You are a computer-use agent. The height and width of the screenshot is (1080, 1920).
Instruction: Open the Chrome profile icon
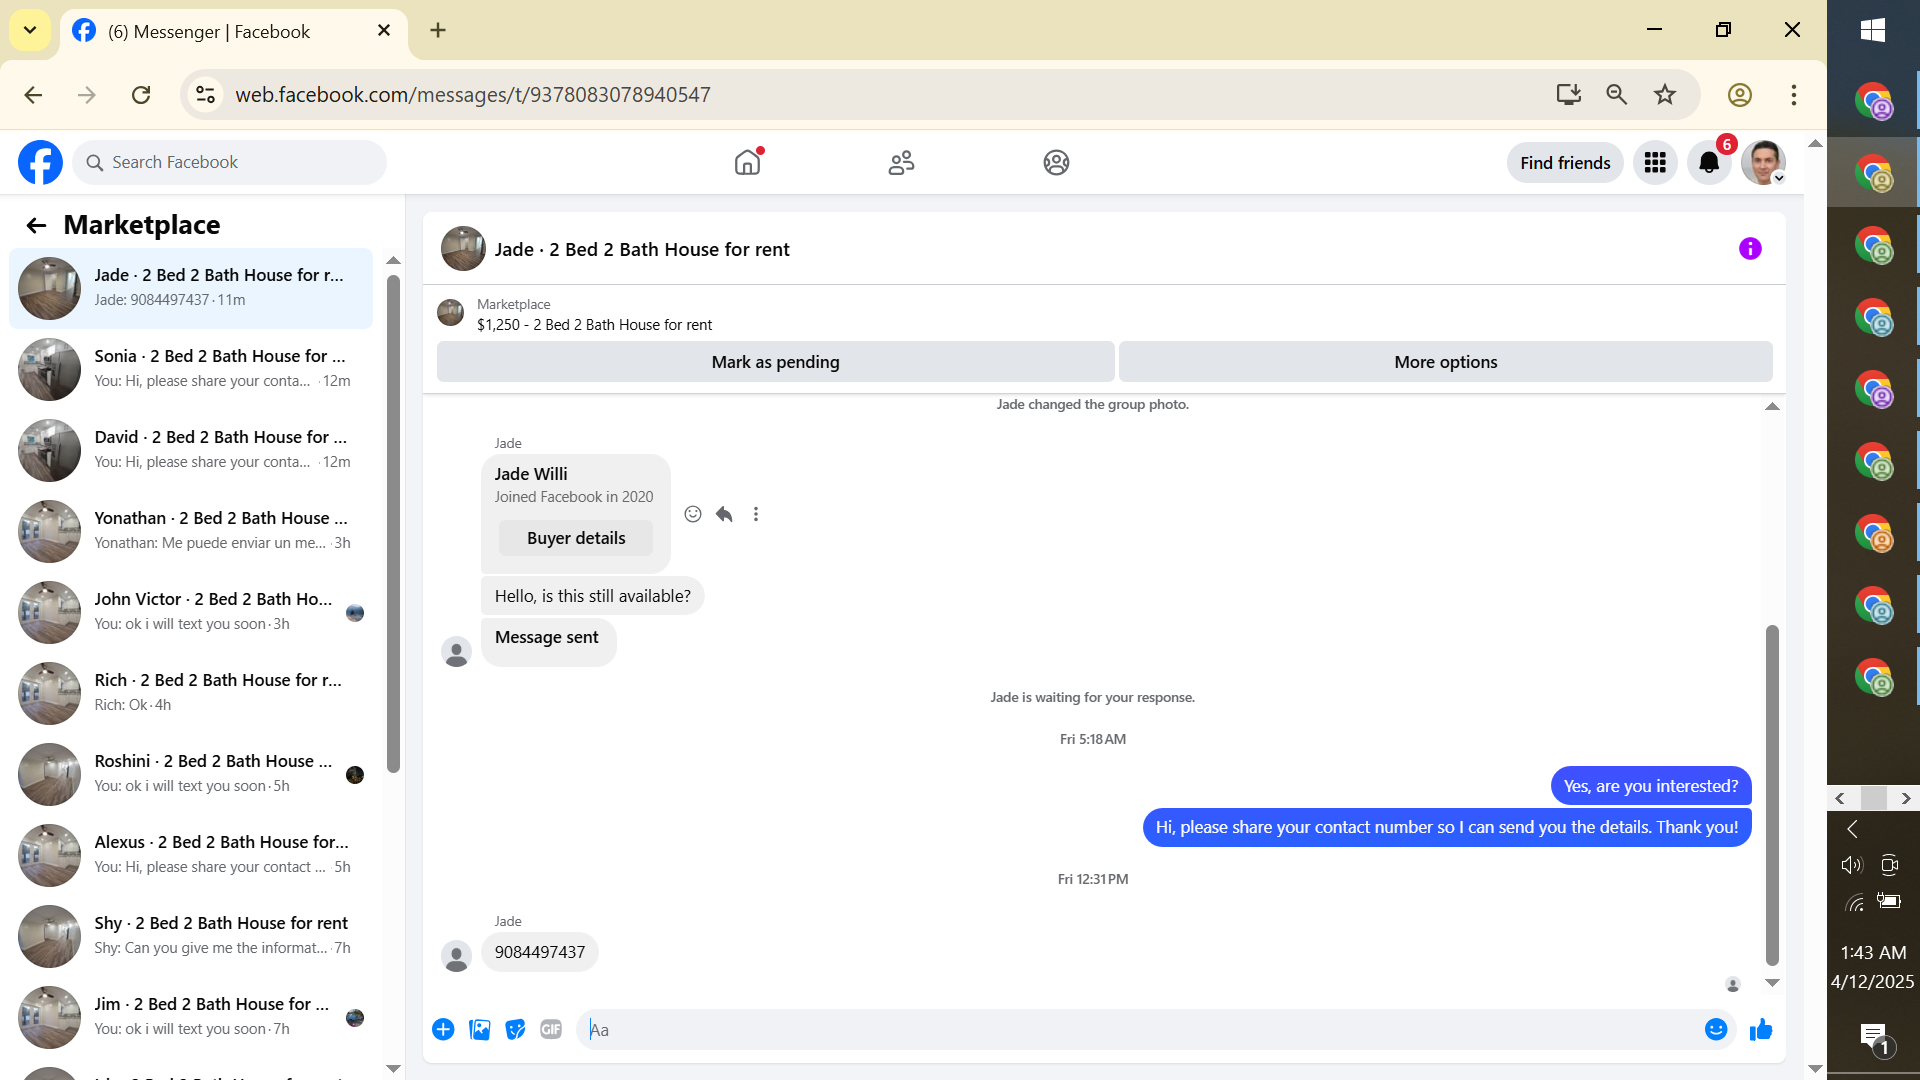1740,94
